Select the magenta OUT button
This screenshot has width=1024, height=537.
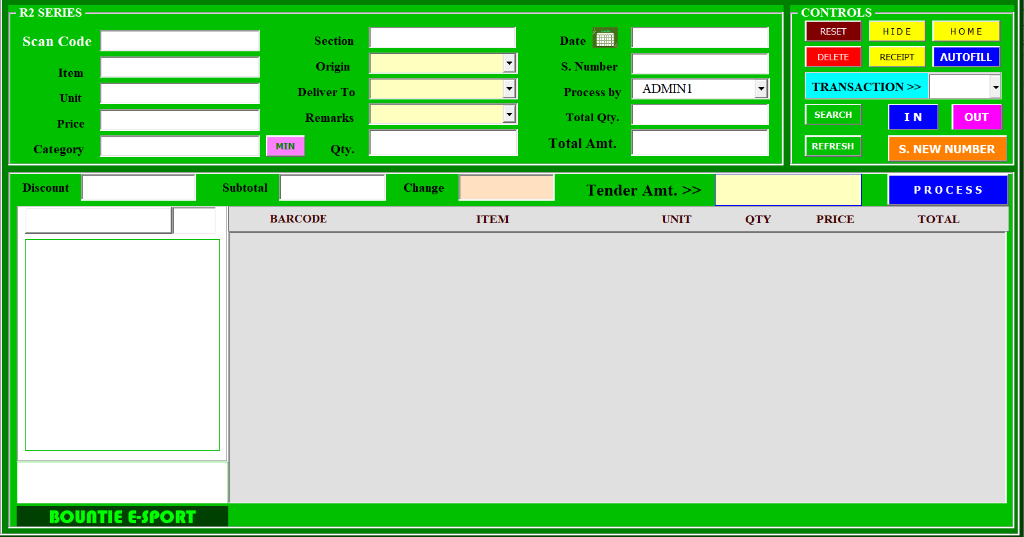(x=976, y=117)
